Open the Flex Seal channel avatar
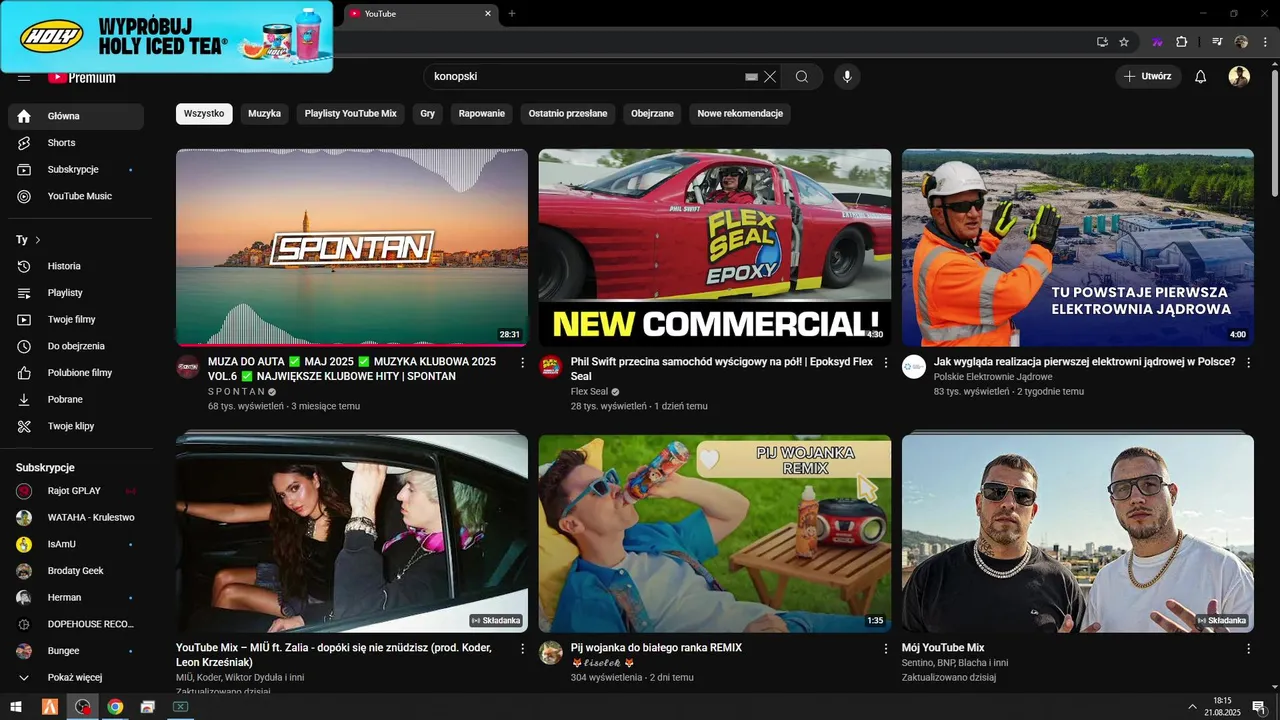 [x=551, y=366]
